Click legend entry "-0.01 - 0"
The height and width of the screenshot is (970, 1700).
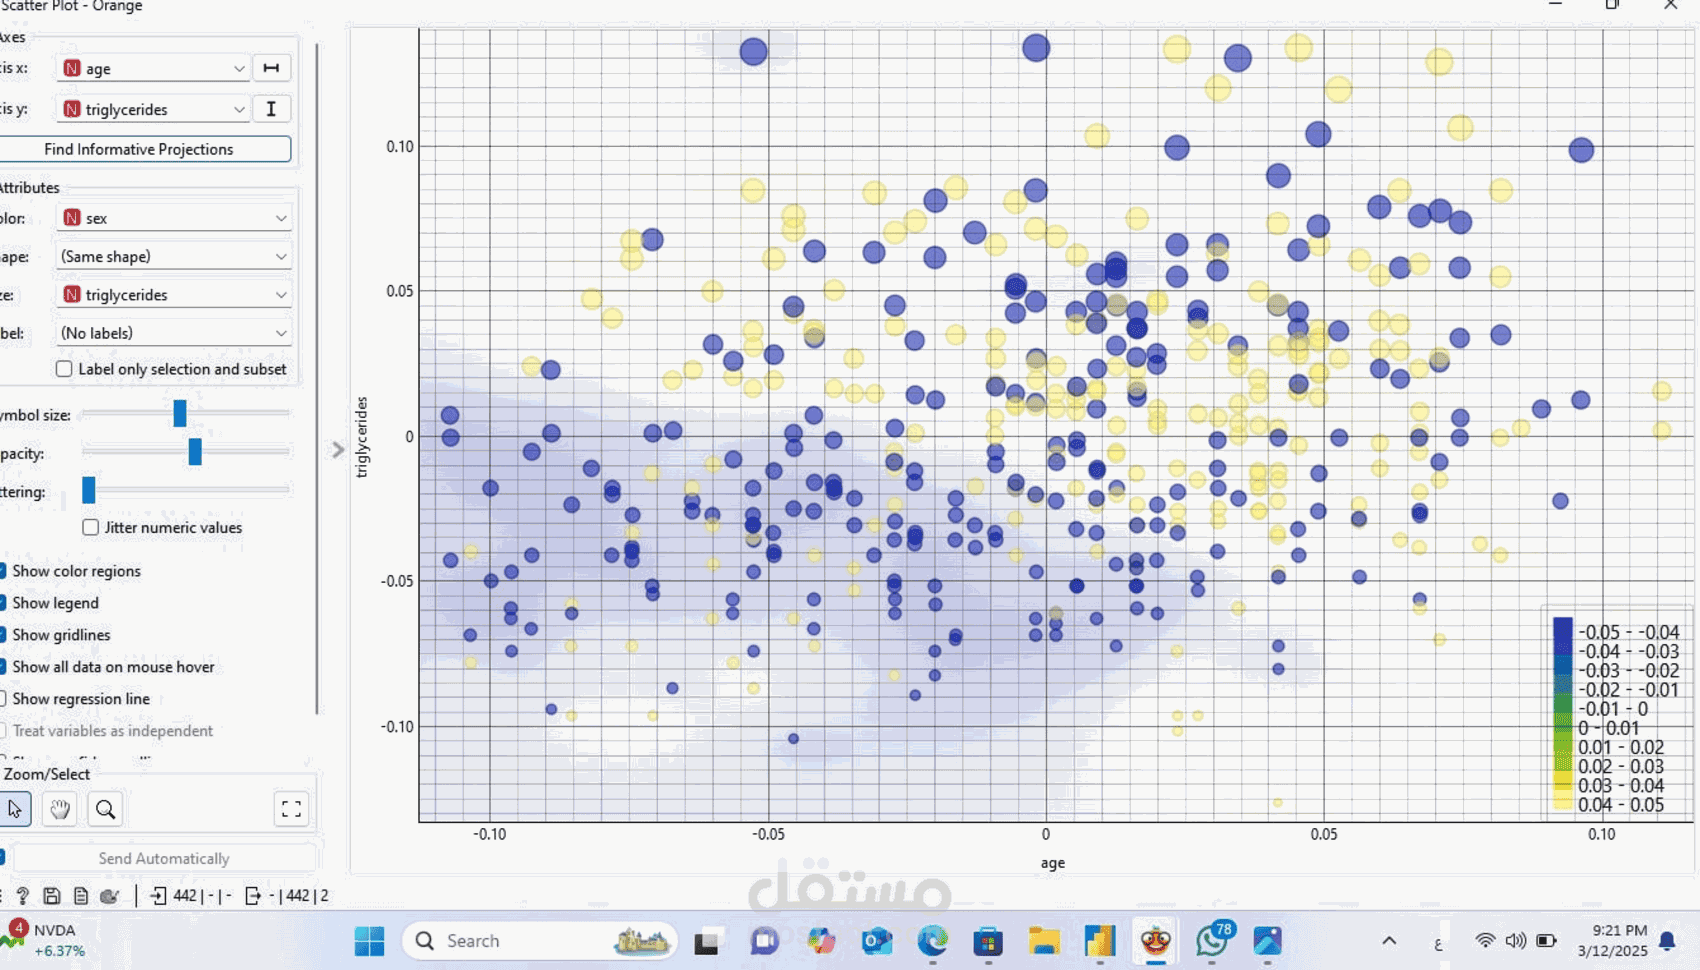pyautogui.click(x=1613, y=709)
